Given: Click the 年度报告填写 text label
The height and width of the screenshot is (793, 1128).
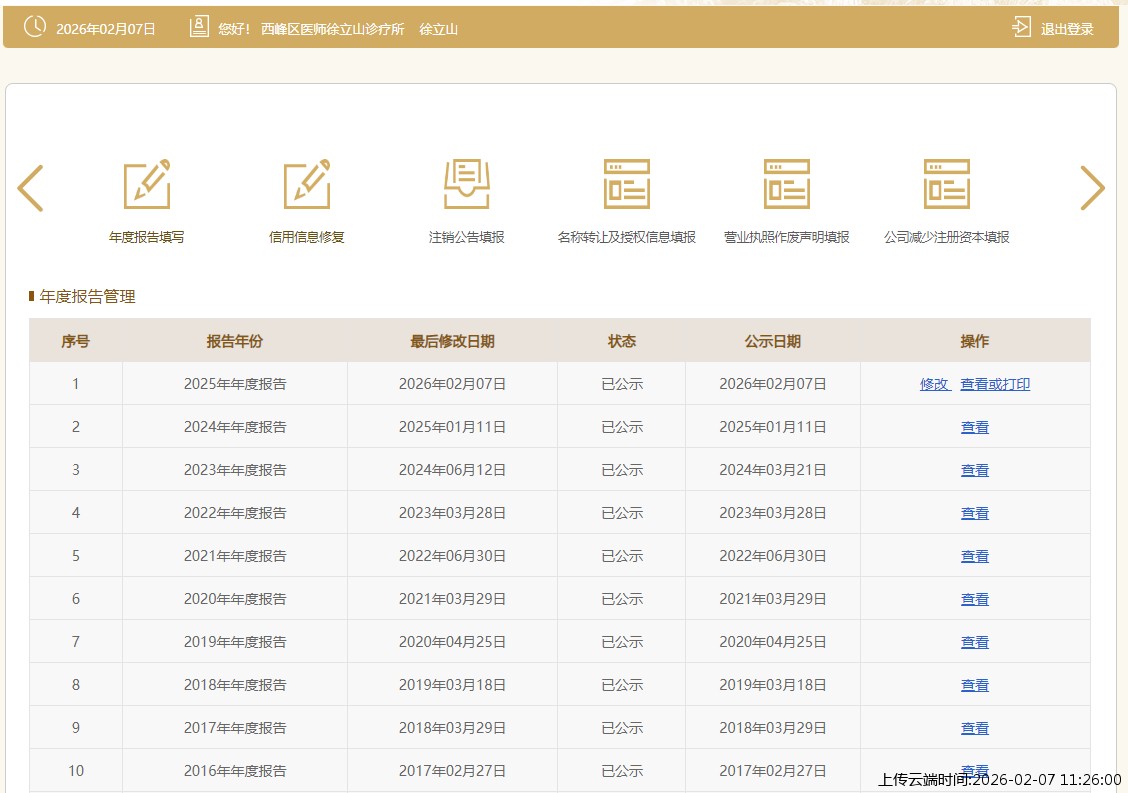Looking at the screenshot, I should [147, 238].
